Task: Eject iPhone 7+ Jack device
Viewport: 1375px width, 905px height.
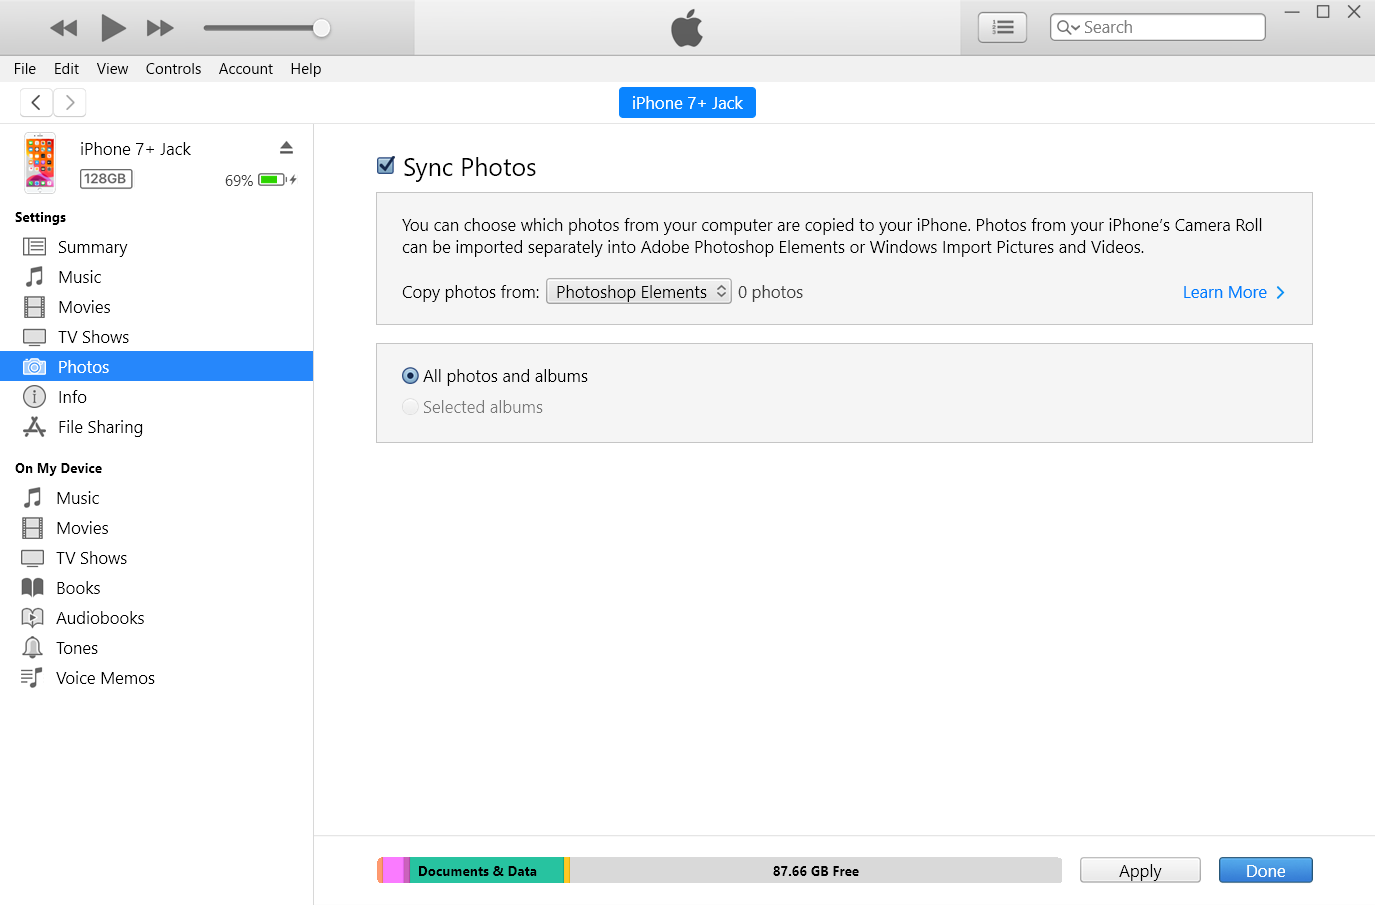Action: tap(286, 148)
